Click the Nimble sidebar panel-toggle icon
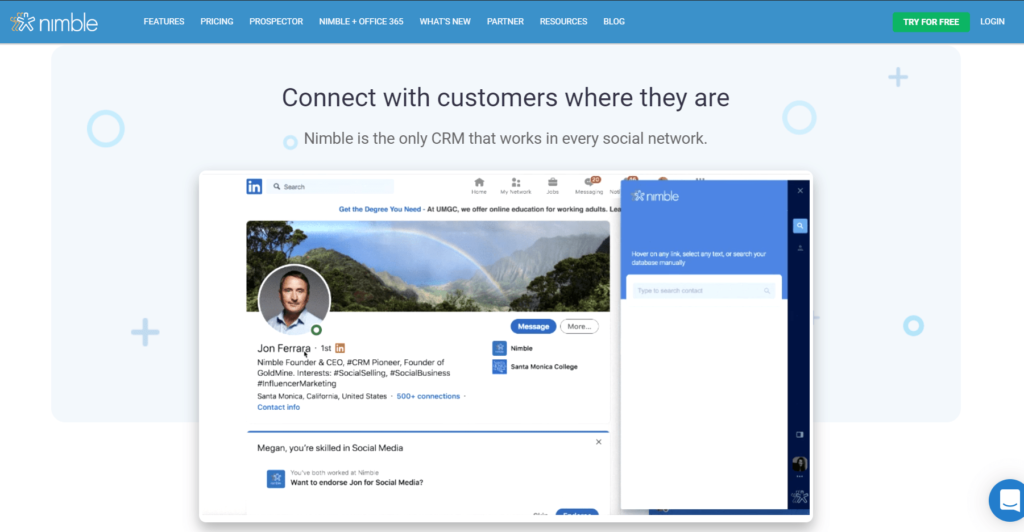The height and width of the screenshot is (532, 1024). tap(800, 435)
